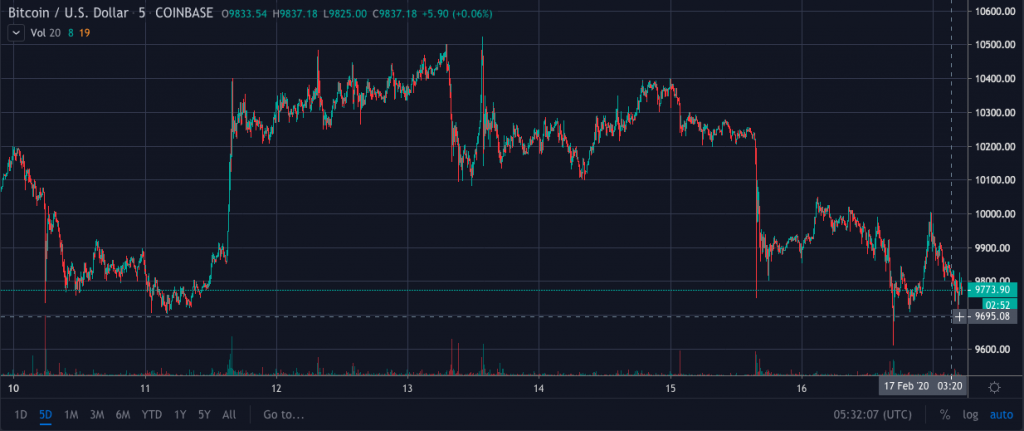Viewport: 1024px width, 431px height.
Task: Open chart settings gear icon
Action: click(x=995, y=387)
